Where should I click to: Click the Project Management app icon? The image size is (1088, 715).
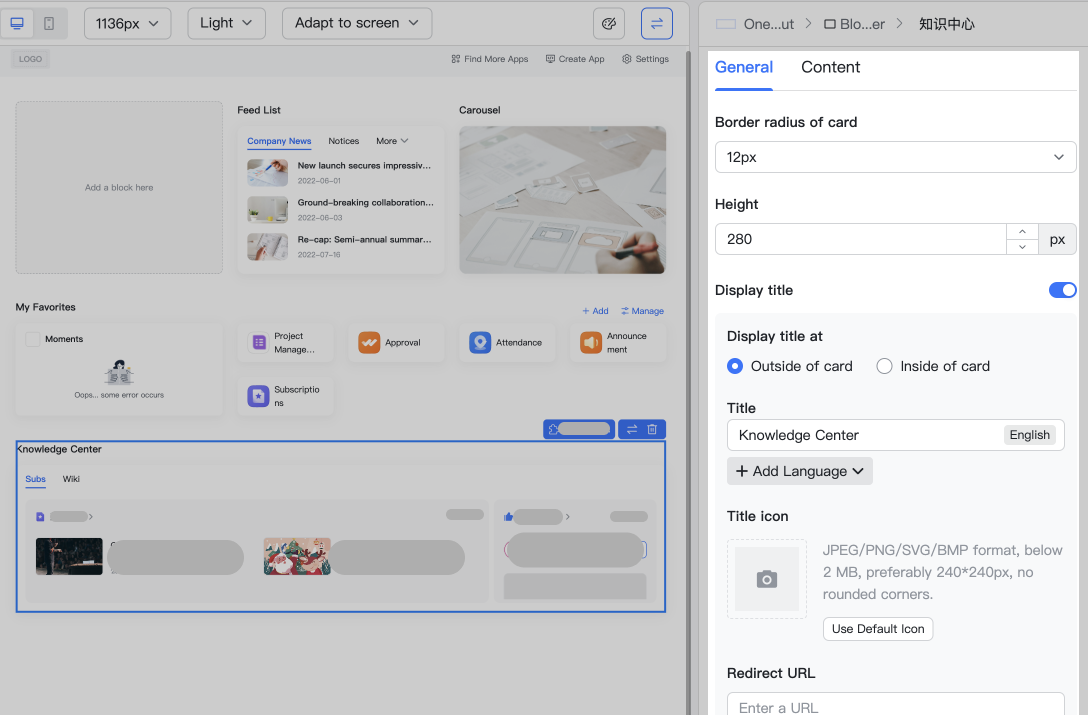point(259,342)
